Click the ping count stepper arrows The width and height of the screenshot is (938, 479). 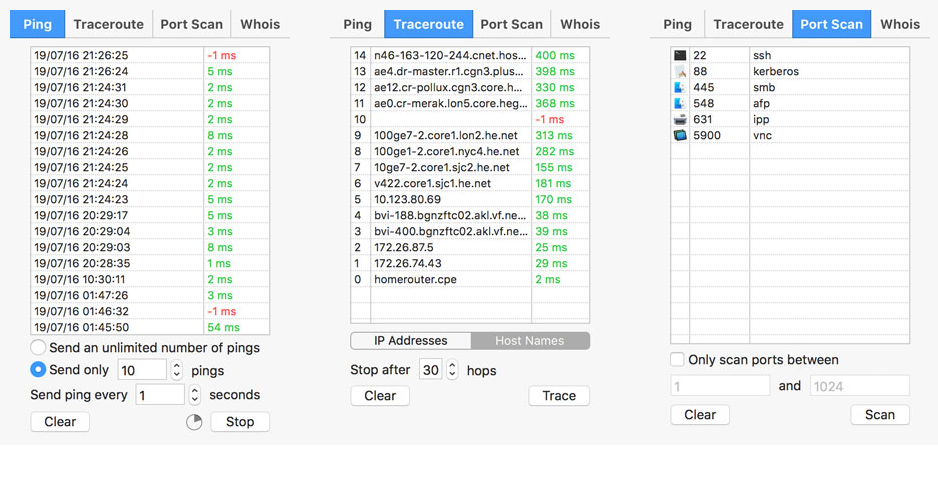(177, 370)
